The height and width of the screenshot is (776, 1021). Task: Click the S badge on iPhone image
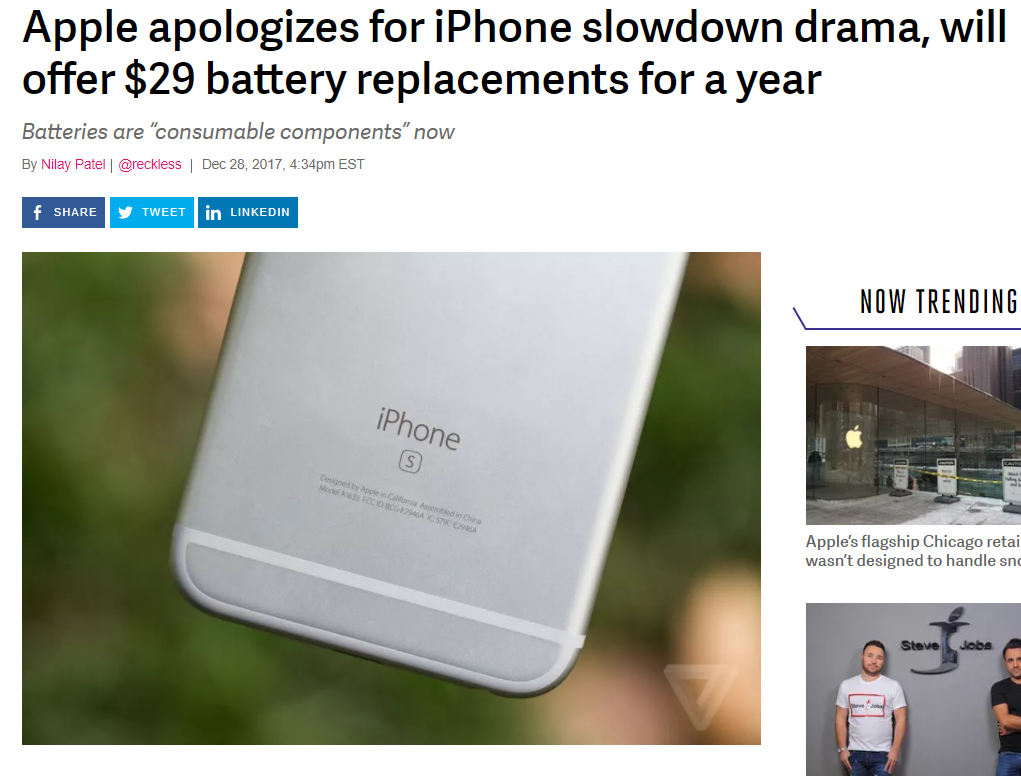pyautogui.click(x=410, y=462)
